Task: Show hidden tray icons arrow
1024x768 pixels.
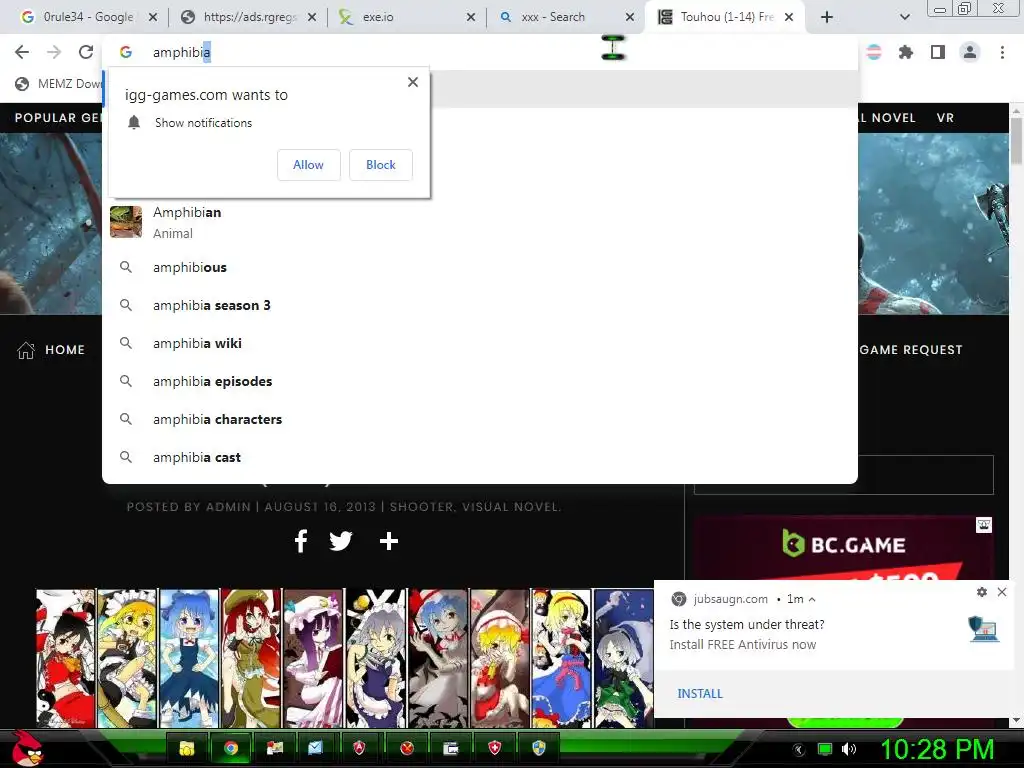Action: pos(799,750)
